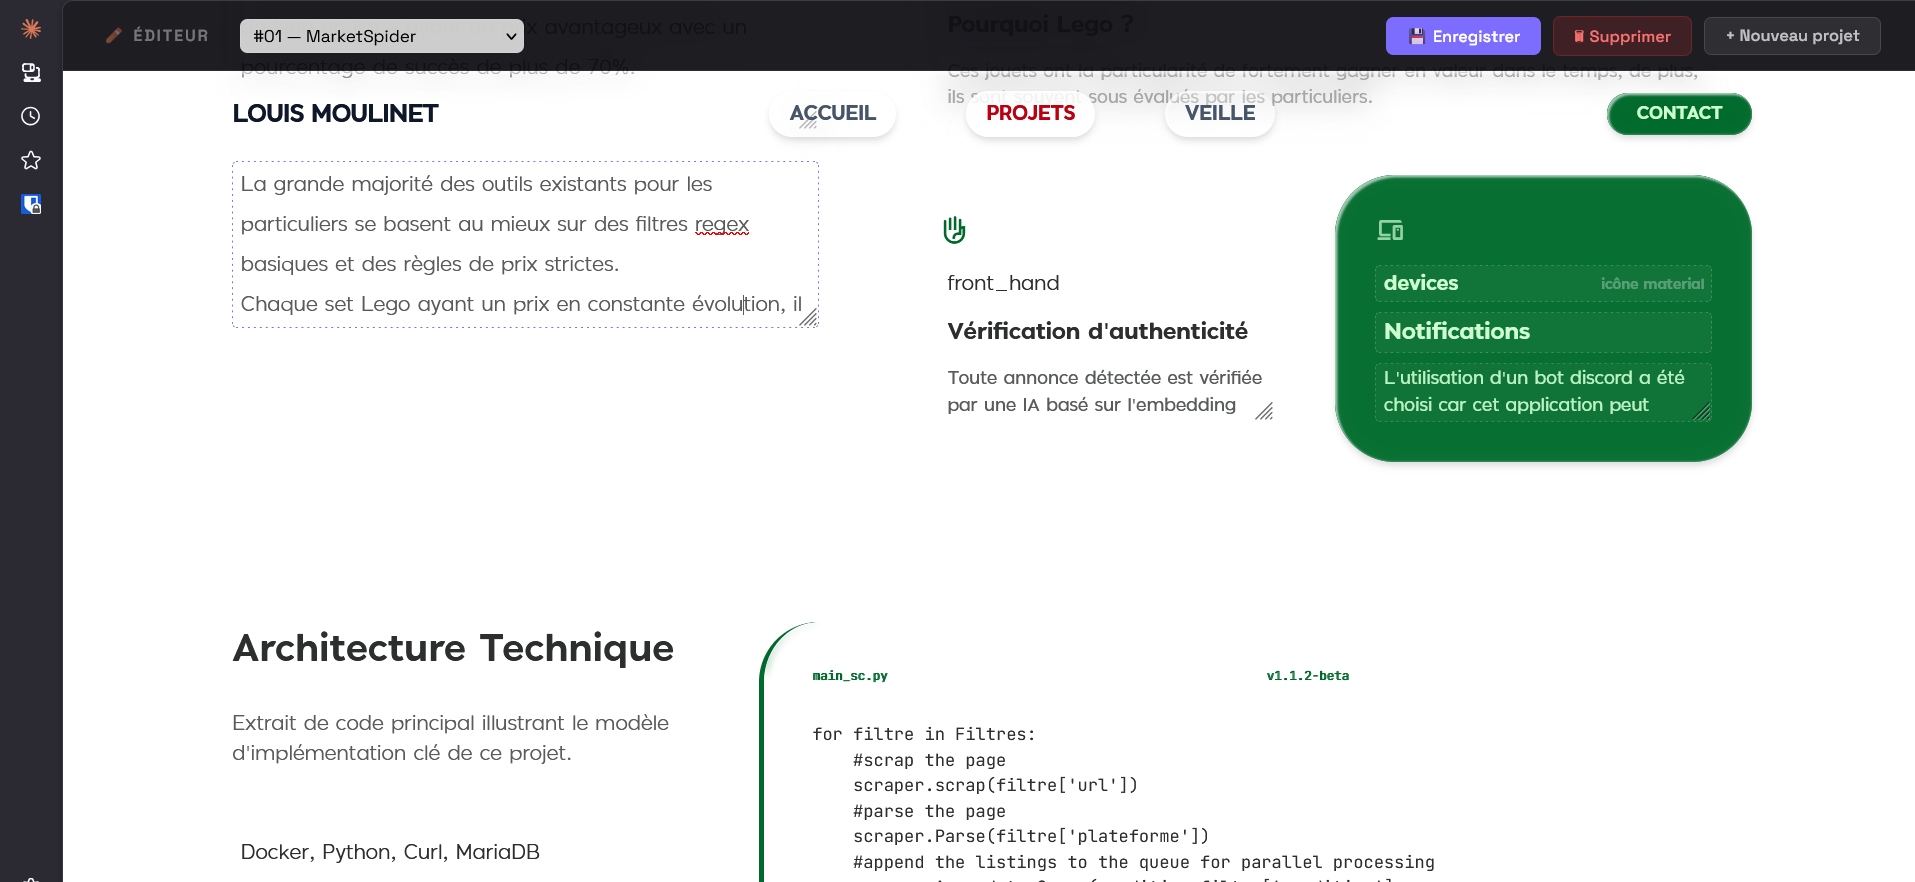Click the Bitwarden shield icon in sidebar
Viewport: 1915px width, 882px height.
coord(31,204)
